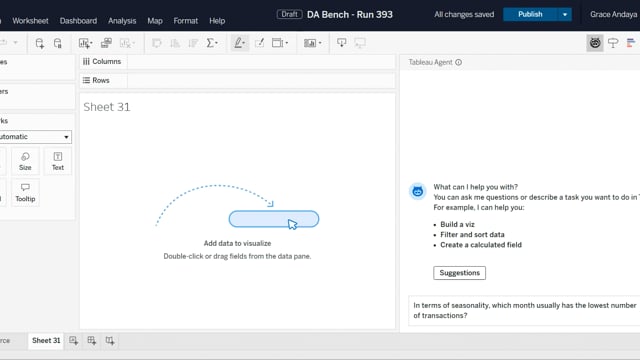Open the Worksheet menu

(30, 21)
